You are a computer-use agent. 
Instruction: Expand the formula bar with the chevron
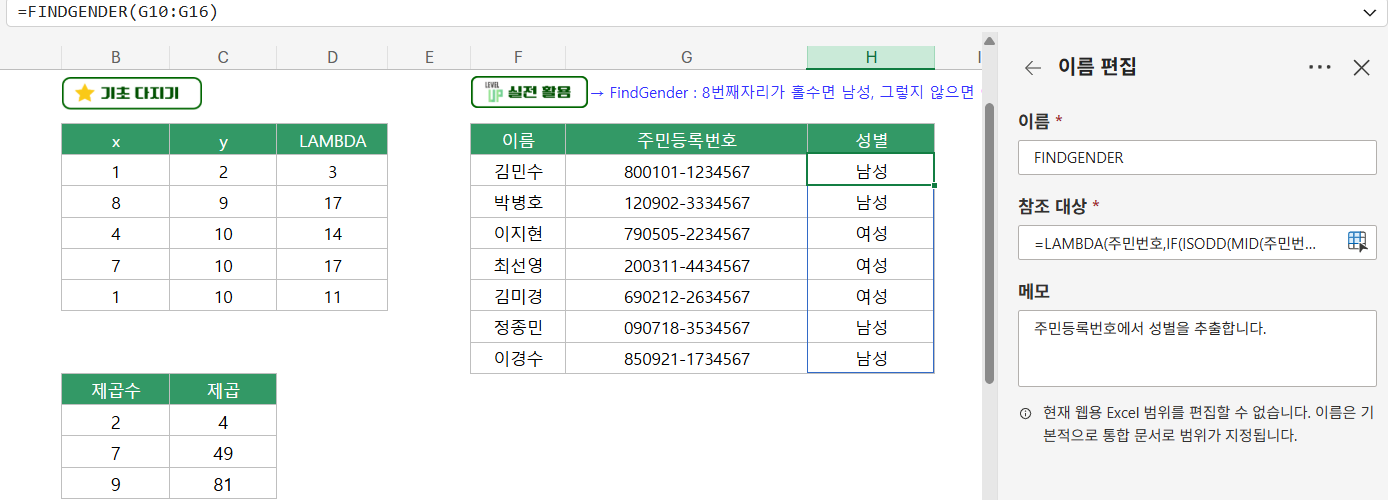pos(1369,12)
